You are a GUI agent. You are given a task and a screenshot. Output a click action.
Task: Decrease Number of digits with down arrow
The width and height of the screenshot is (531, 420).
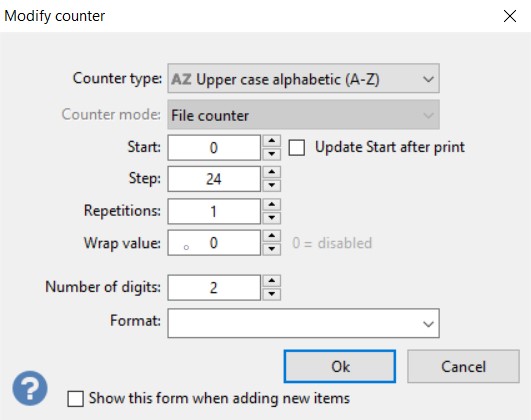tap(272, 294)
